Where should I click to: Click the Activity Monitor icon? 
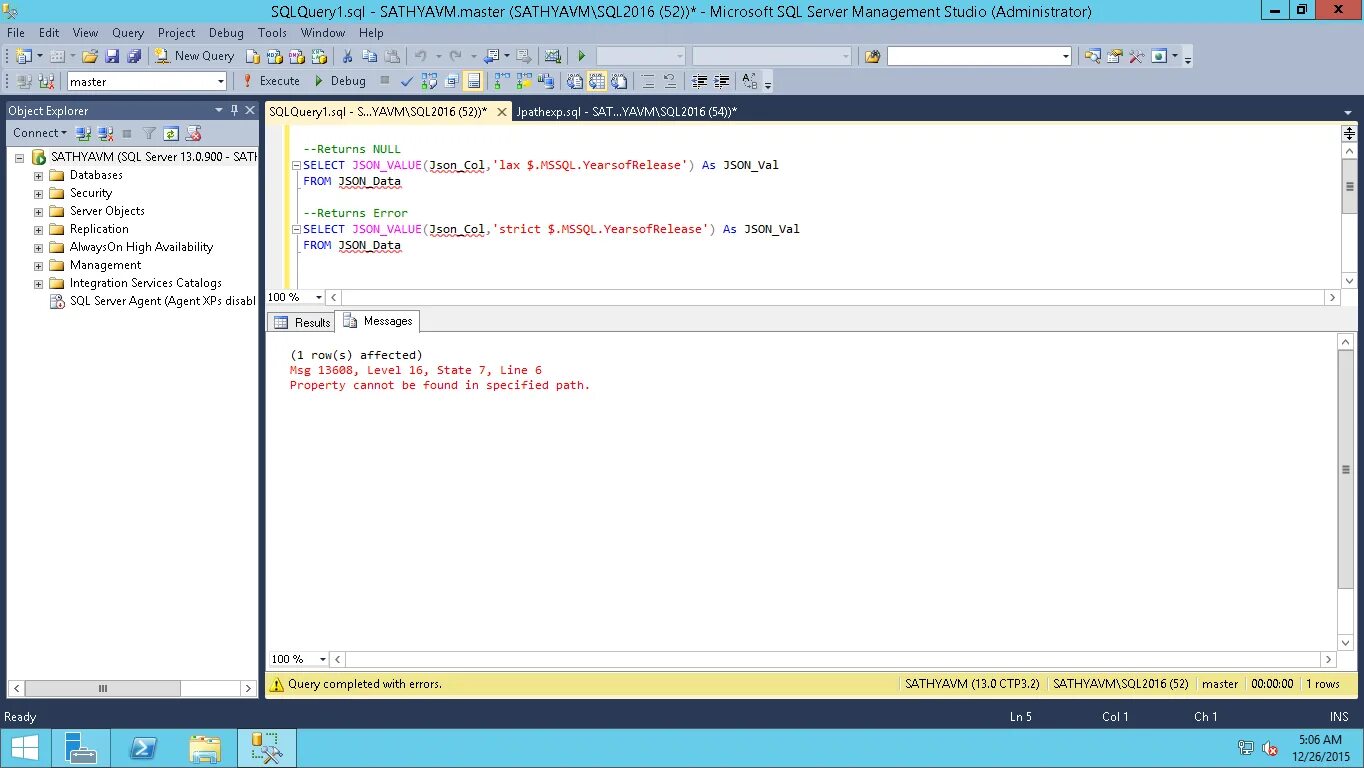(x=552, y=56)
